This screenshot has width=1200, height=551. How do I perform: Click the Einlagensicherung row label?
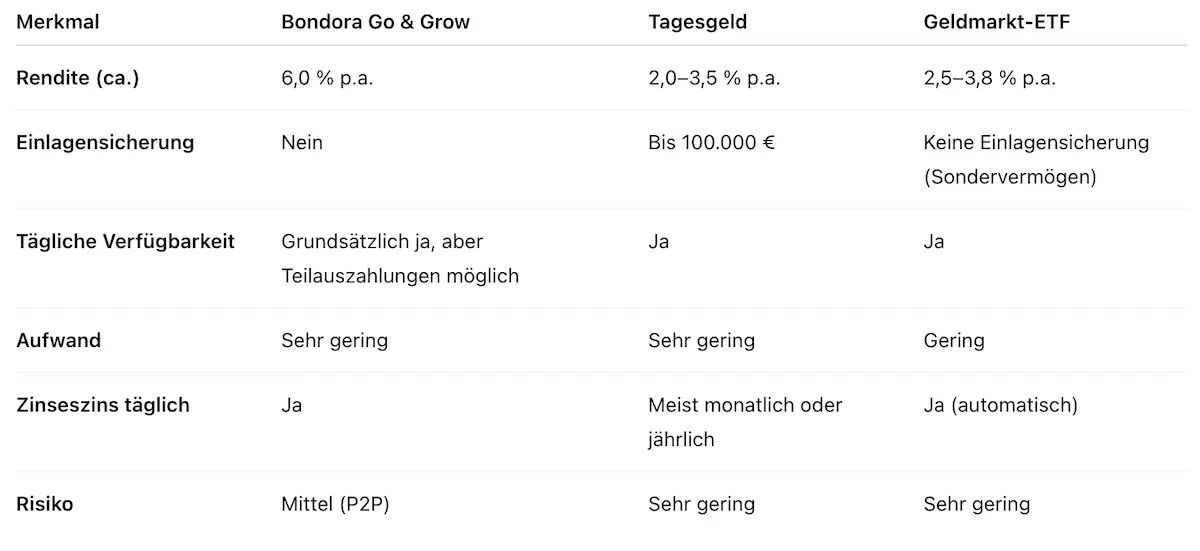pos(105,142)
